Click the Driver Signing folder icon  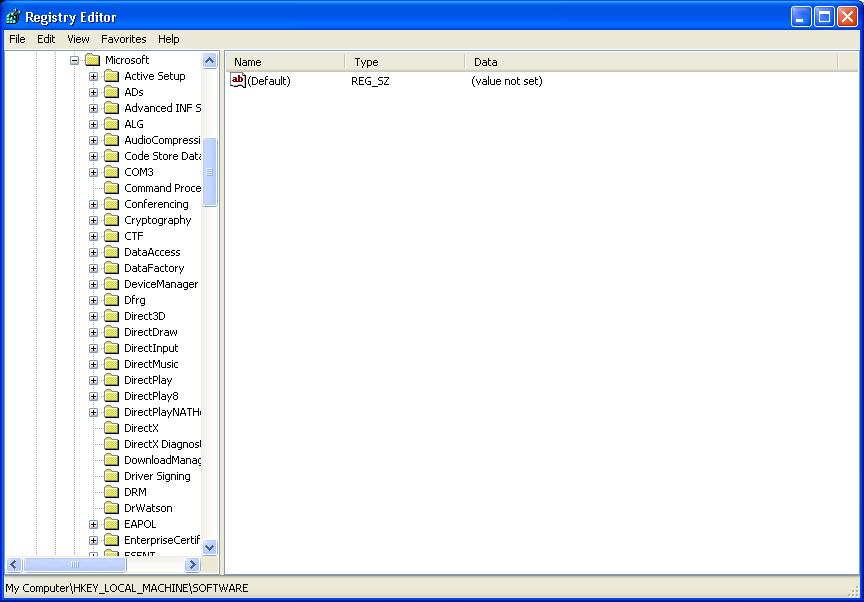pyautogui.click(x=111, y=475)
